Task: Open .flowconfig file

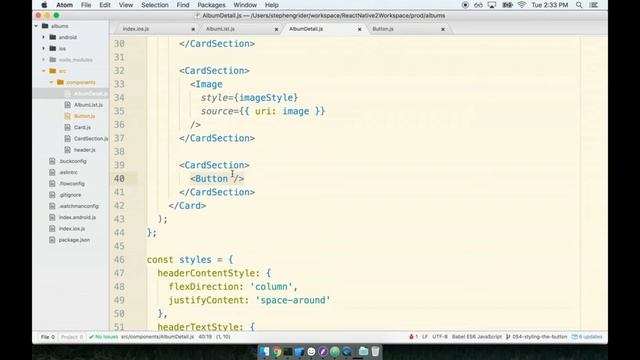Action: tap(71, 184)
